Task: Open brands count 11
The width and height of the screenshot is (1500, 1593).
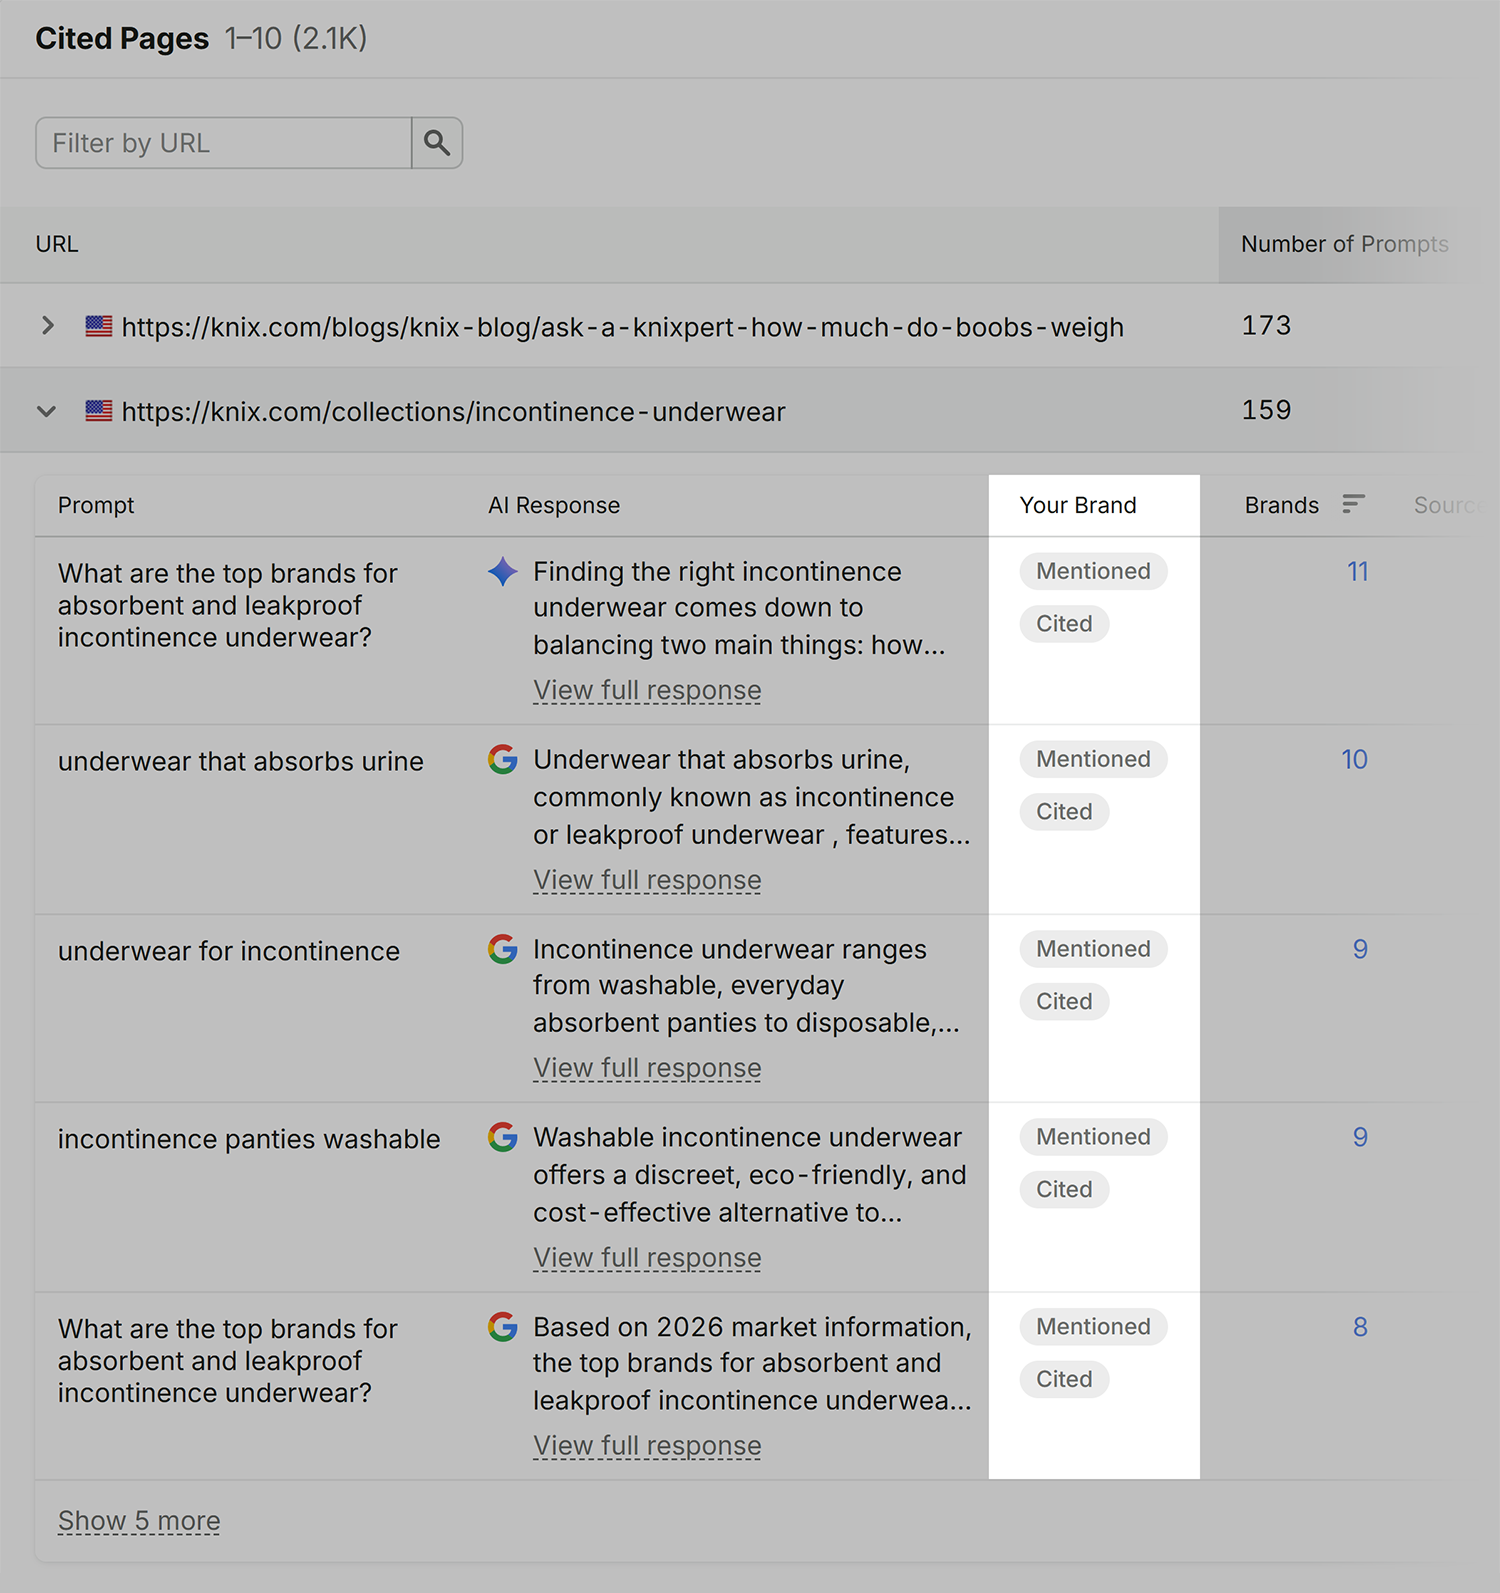Action: [x=1357, y=571]
